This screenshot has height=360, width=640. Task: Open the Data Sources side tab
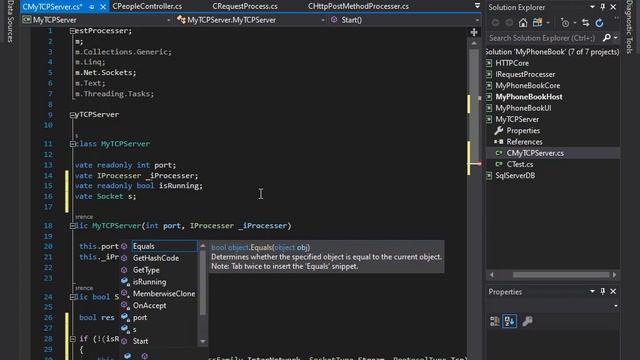coord(10,21)
